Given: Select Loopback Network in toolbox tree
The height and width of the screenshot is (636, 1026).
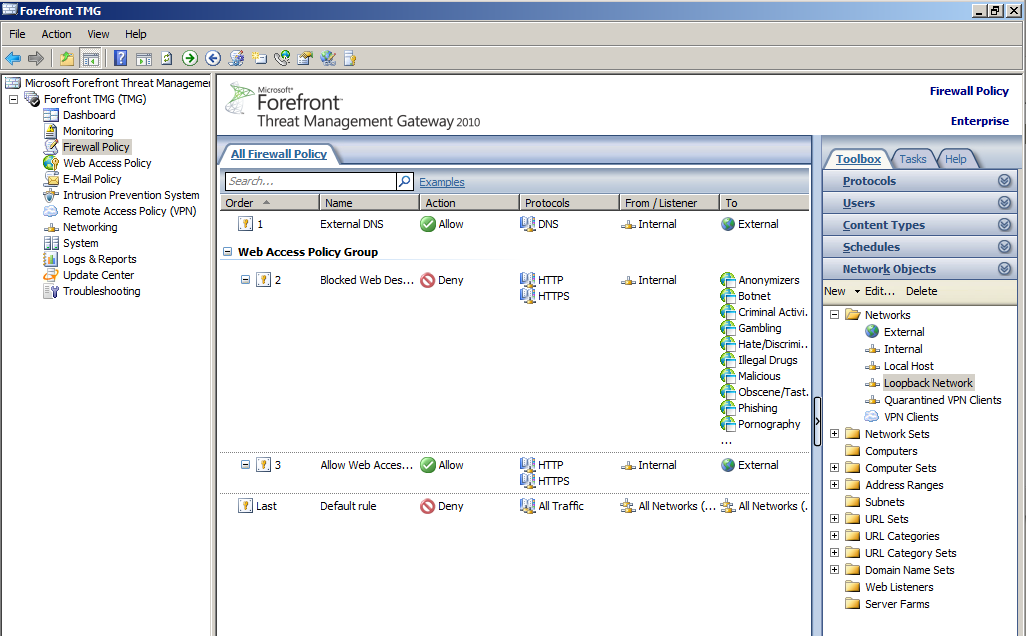Looking at the screenshot, I should pos(928,383).
